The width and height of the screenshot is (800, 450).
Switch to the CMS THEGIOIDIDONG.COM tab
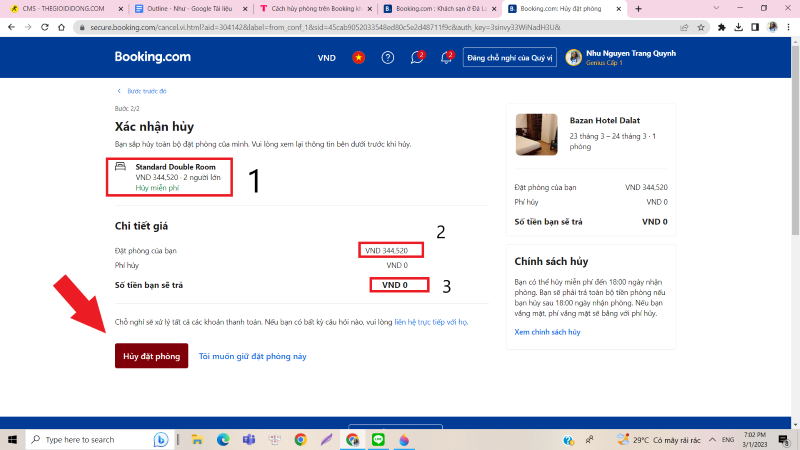pos(62,8)
